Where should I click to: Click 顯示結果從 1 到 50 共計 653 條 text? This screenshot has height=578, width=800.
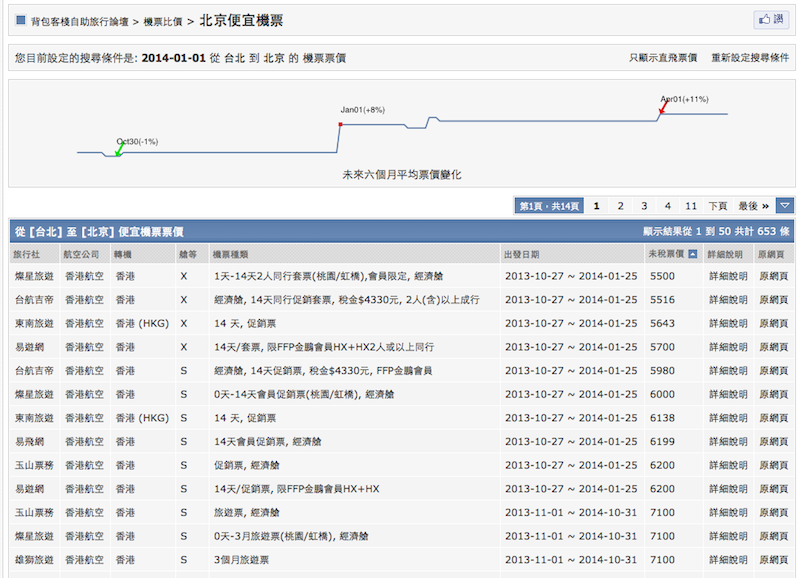point(716,231)
